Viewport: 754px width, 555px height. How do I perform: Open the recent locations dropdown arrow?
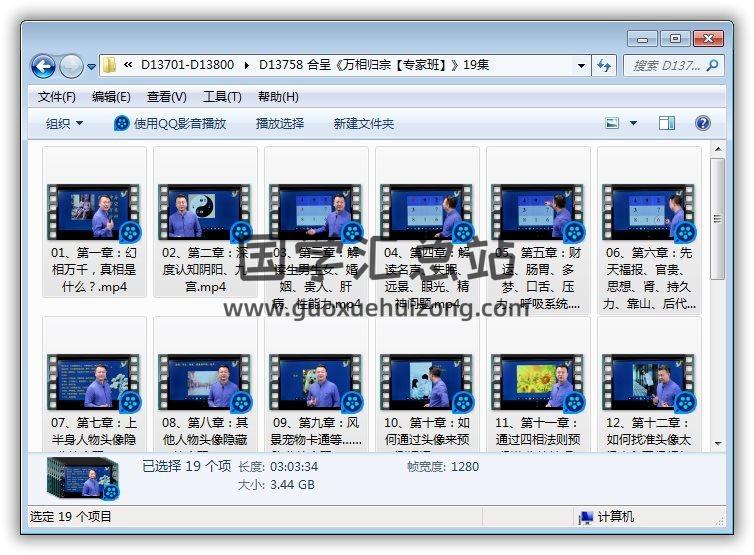click(x=91, y=67)
